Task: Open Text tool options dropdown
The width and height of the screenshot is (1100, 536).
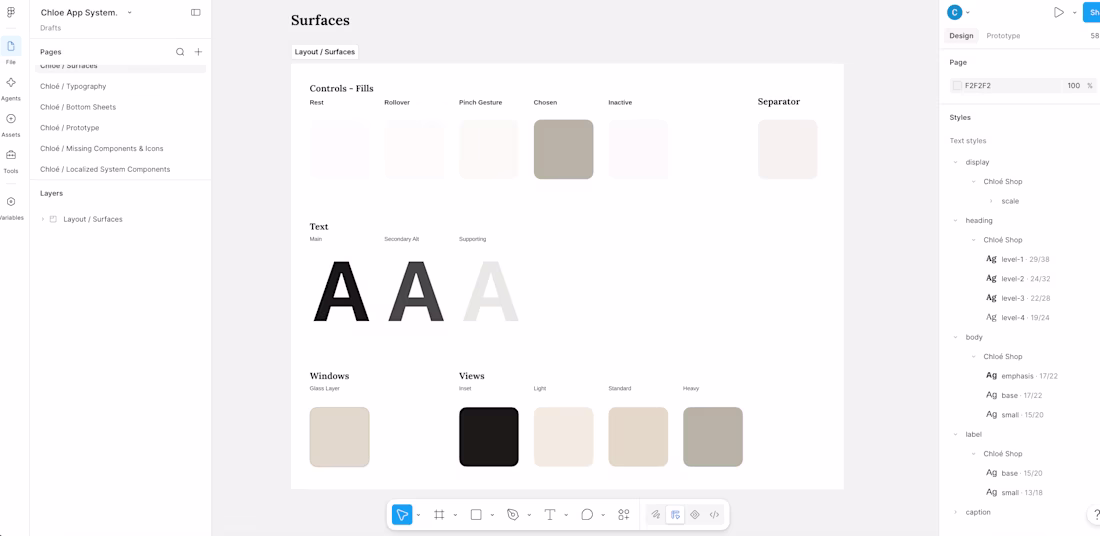Action: point(566,515)
